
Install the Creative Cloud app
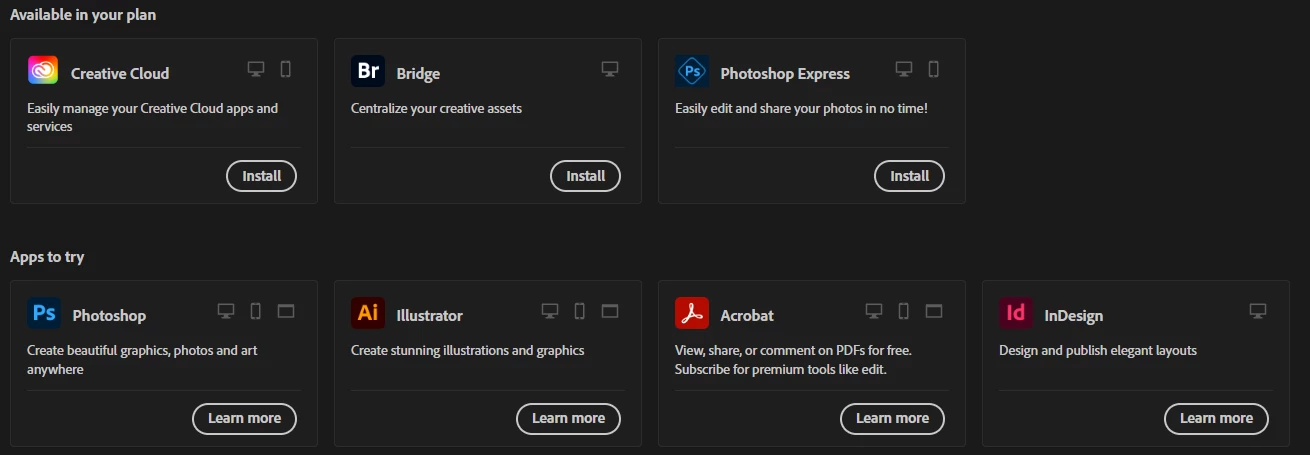point(261,176)
